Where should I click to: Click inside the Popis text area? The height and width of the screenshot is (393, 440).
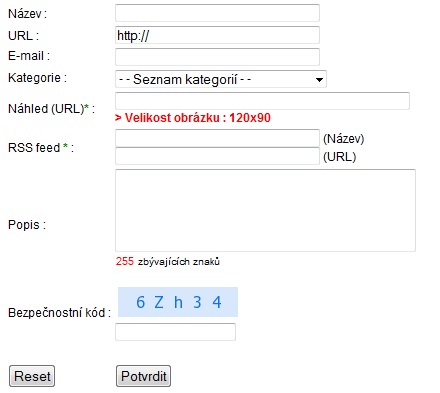(x=265, y=210)
